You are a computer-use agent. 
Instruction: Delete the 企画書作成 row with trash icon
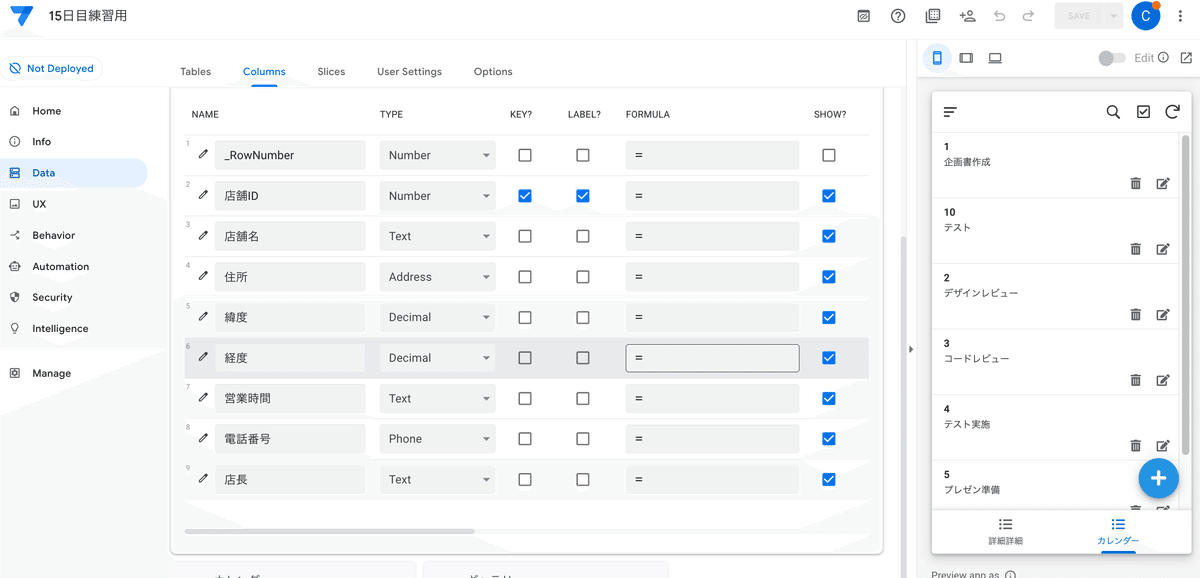tap(1136, 183)
